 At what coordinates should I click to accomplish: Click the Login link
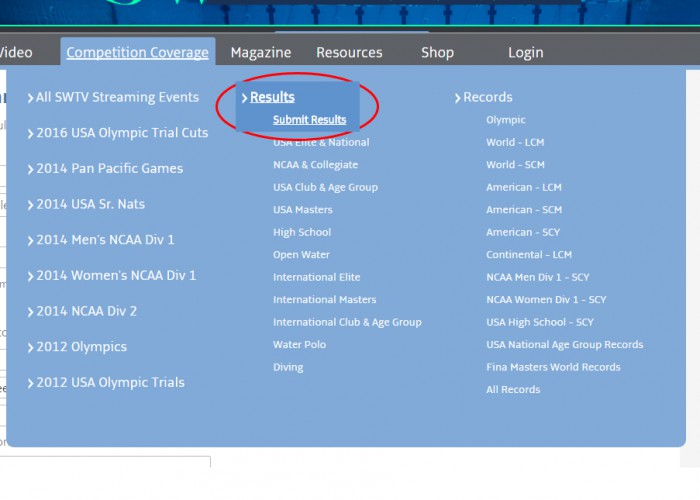pyautogui.click(x=525, y=53)
